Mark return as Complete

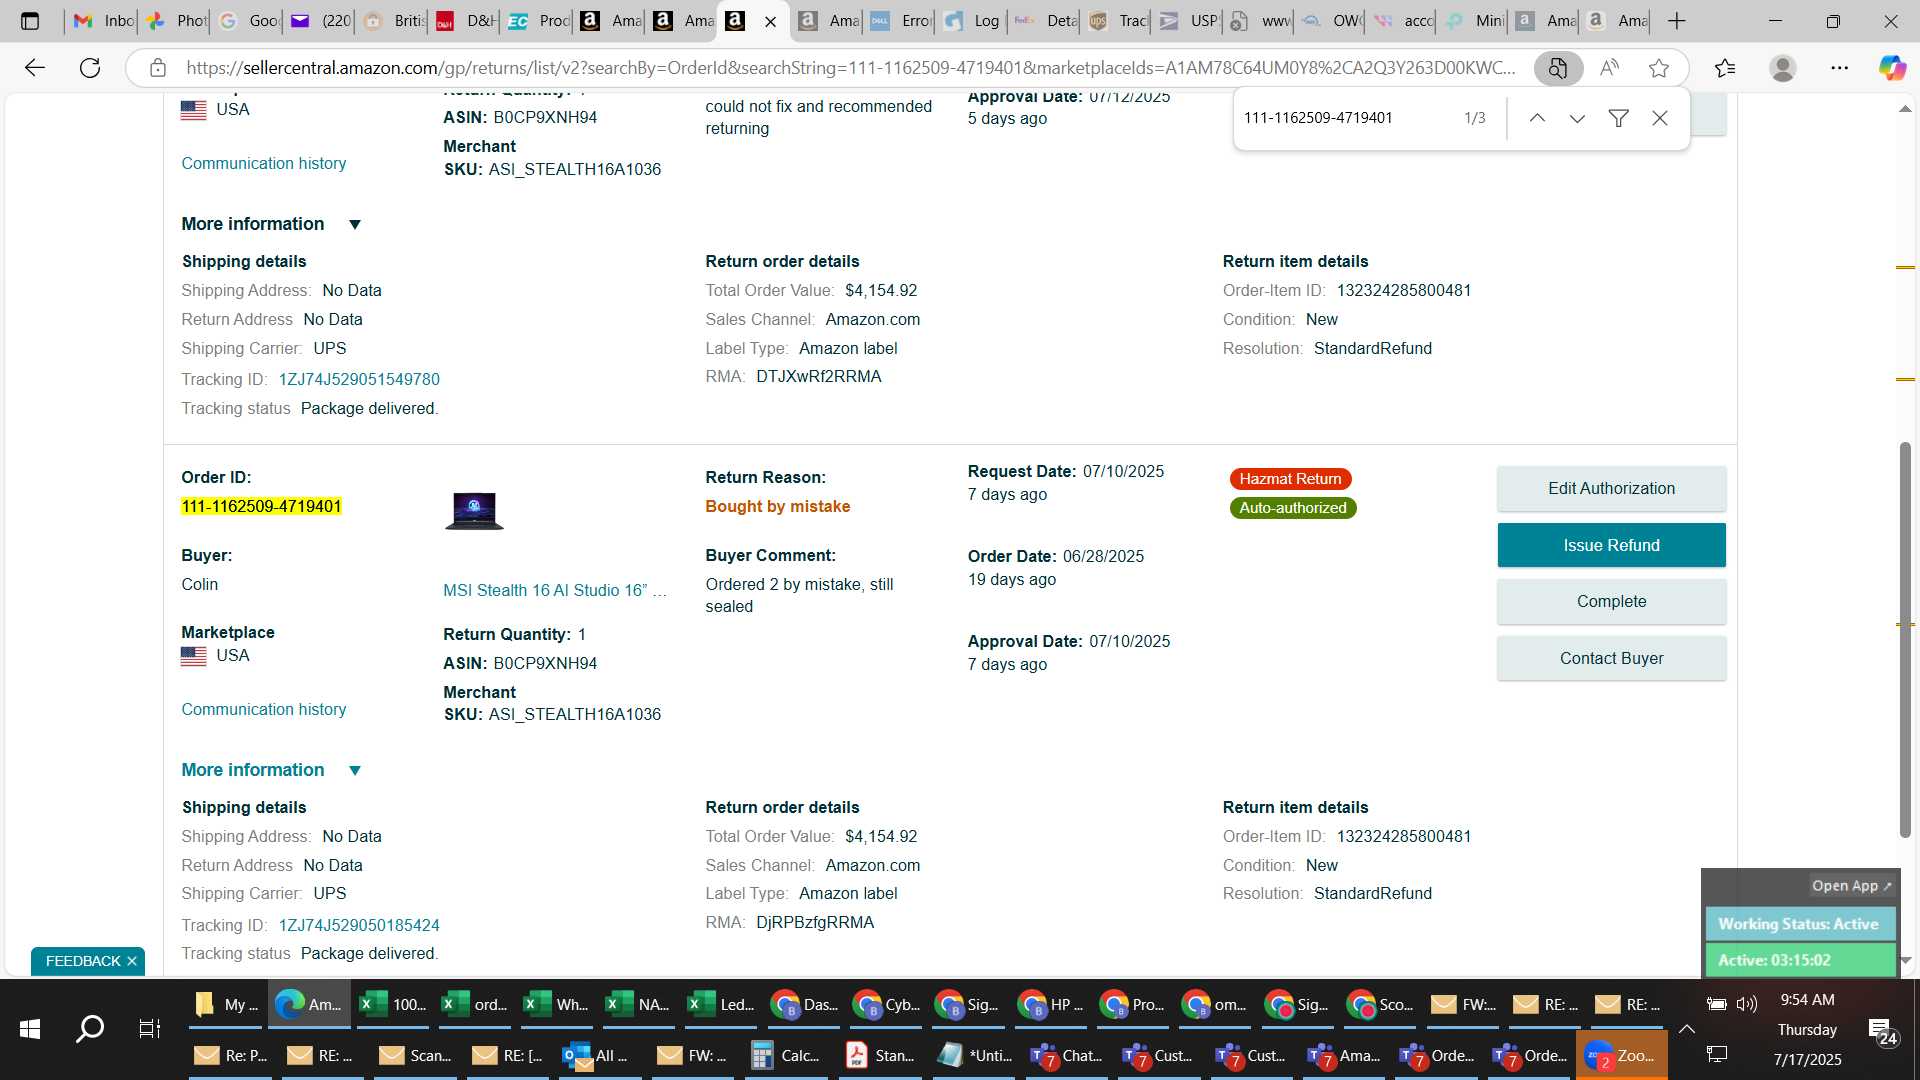tap(1611, 601)
